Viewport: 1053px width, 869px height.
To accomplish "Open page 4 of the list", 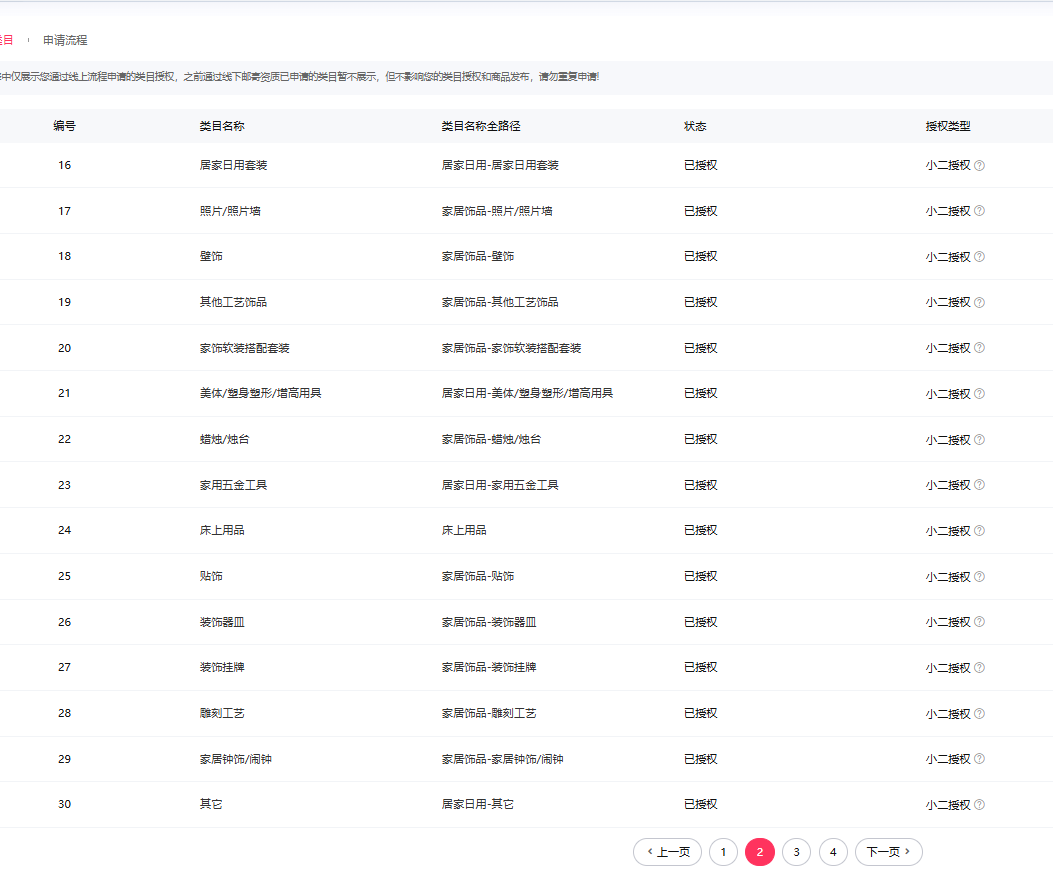I will (833, 852).
